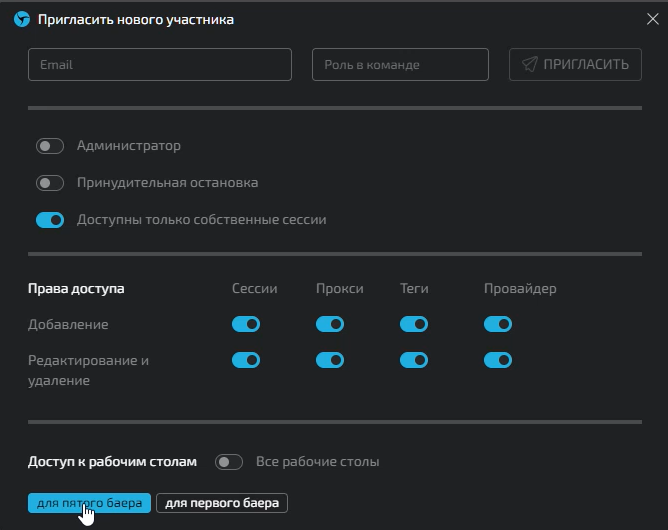The image size is (668, 530).
Task: Click the 'Сессии' column header
Action: pos(254,289)
